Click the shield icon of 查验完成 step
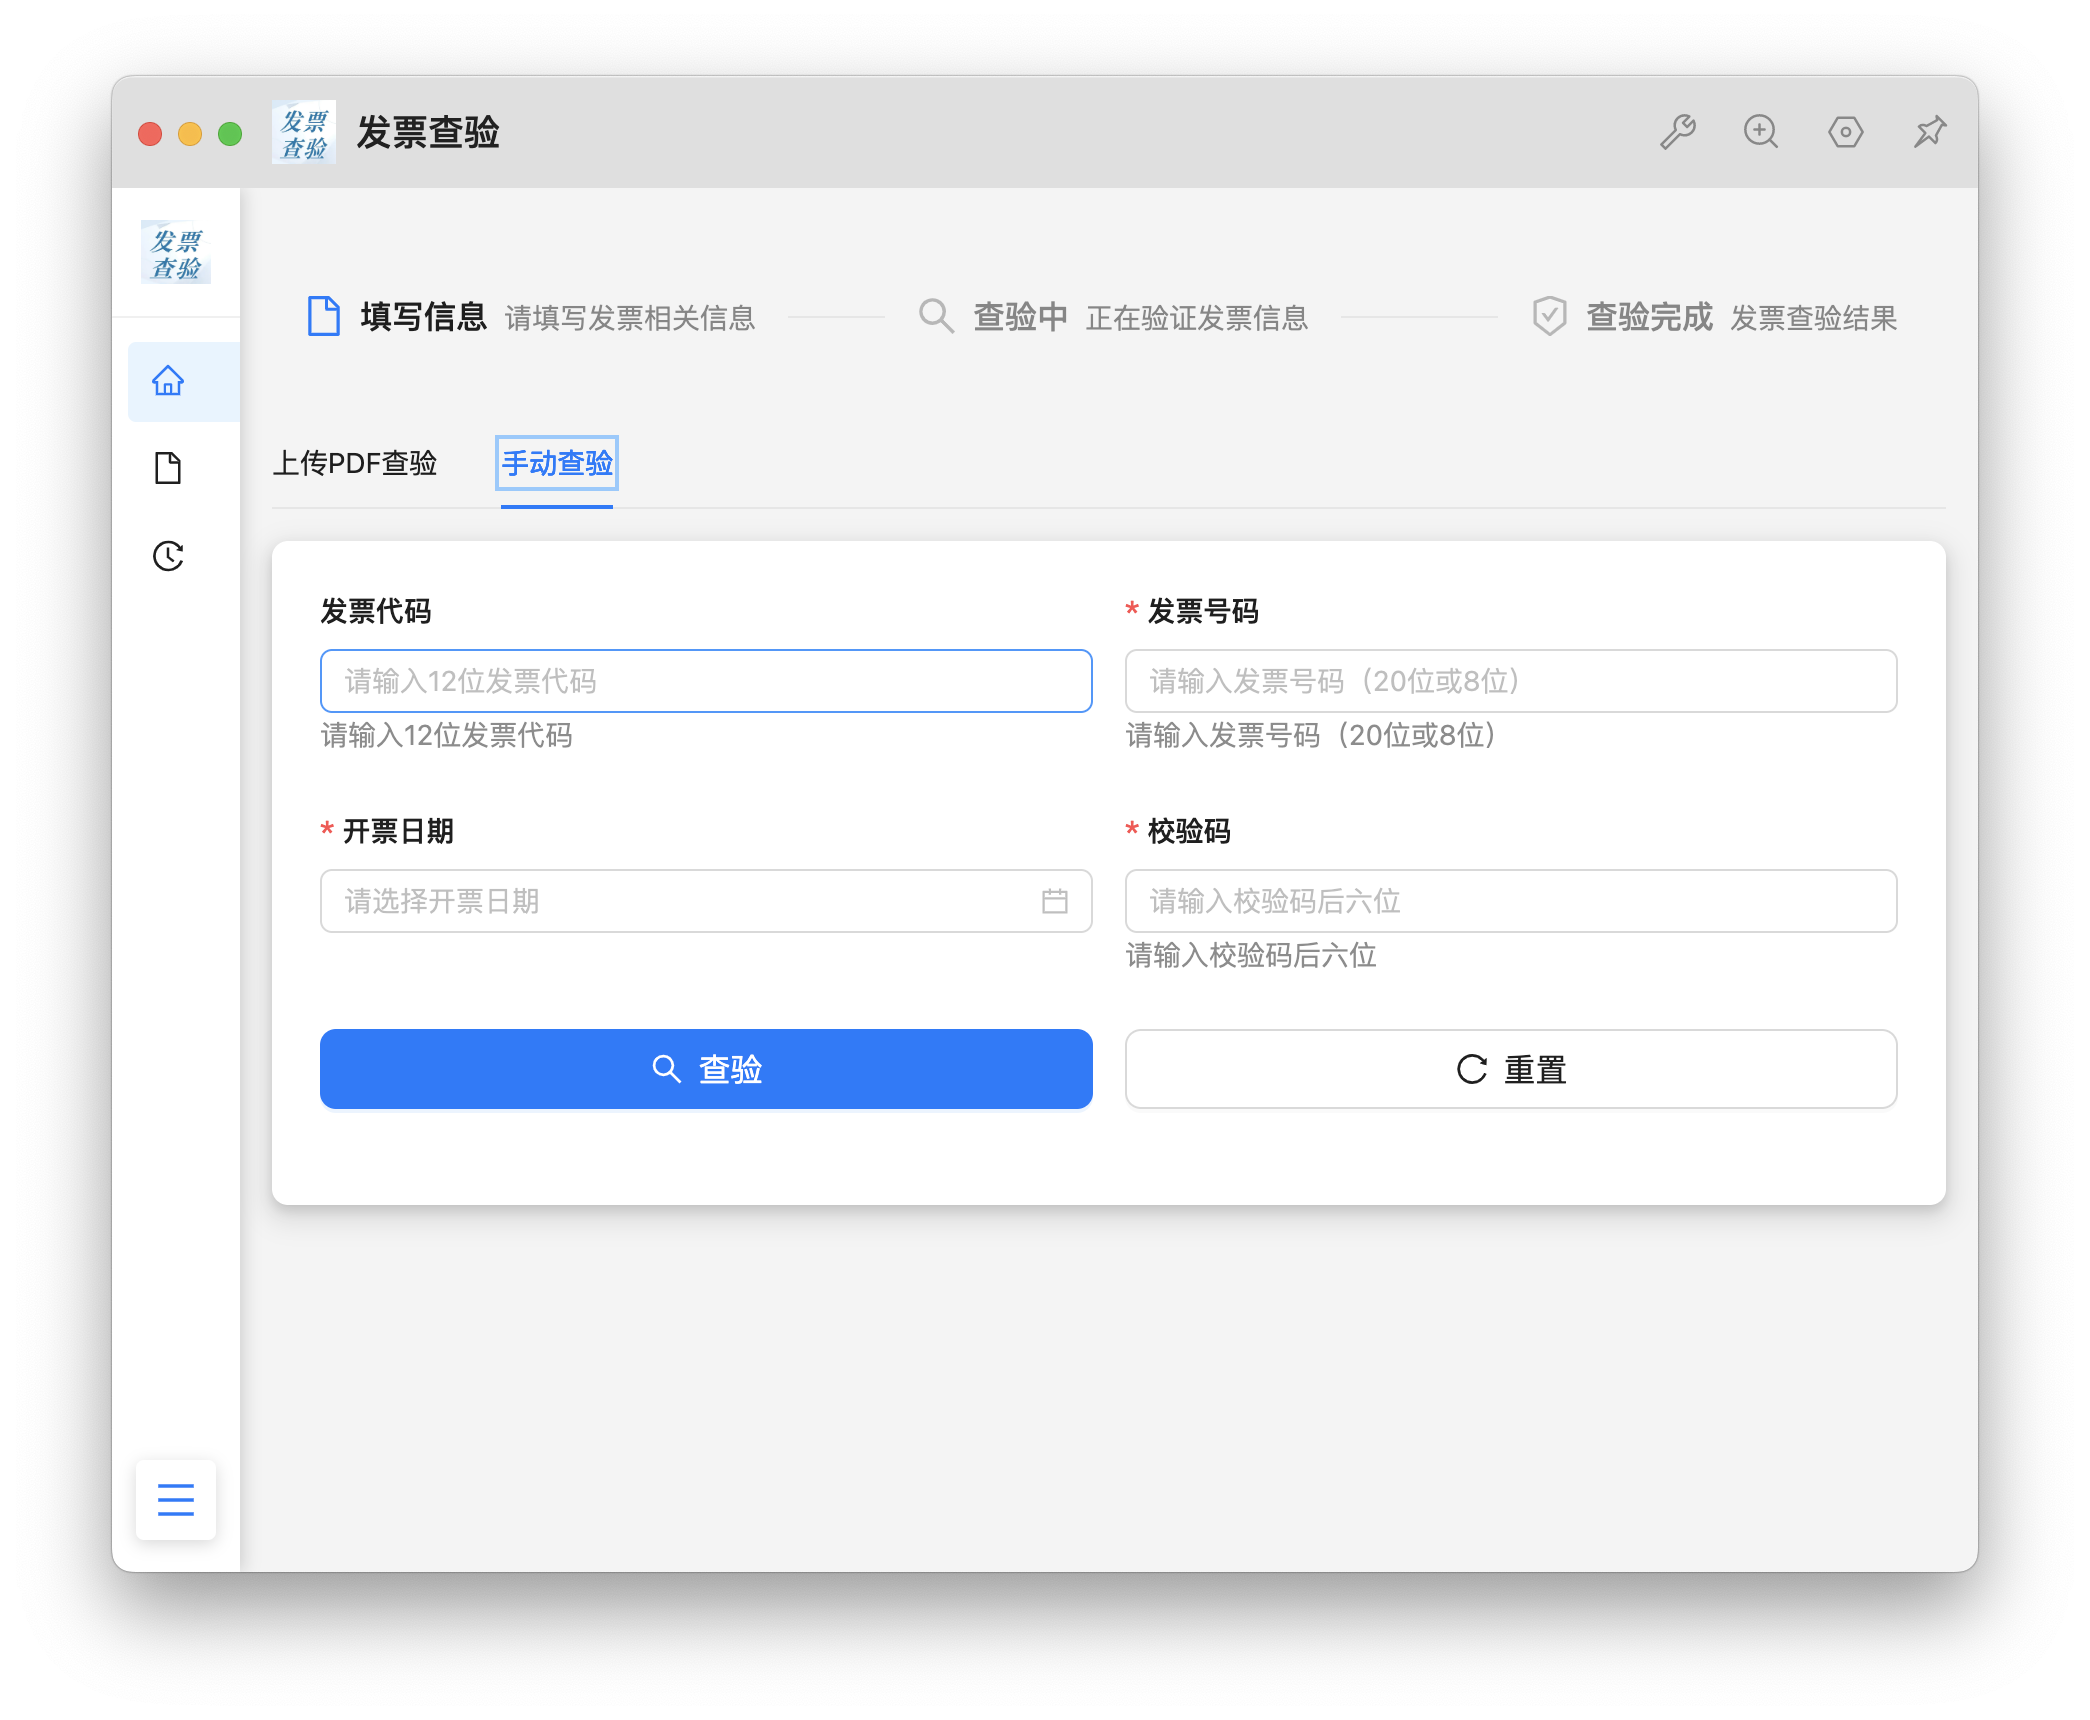This screenshot has height=1720, width=2090. (1549, 317)
